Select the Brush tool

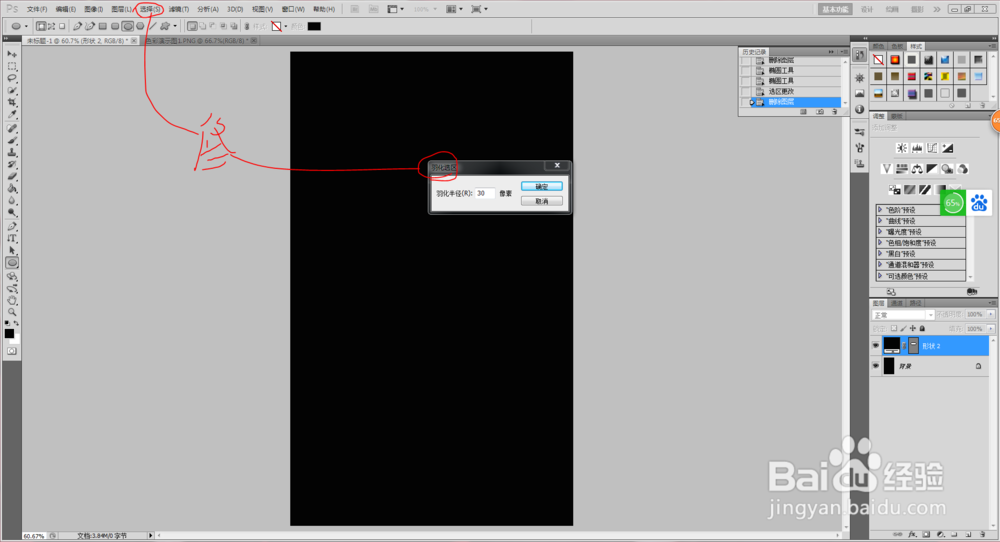[12, 141]
